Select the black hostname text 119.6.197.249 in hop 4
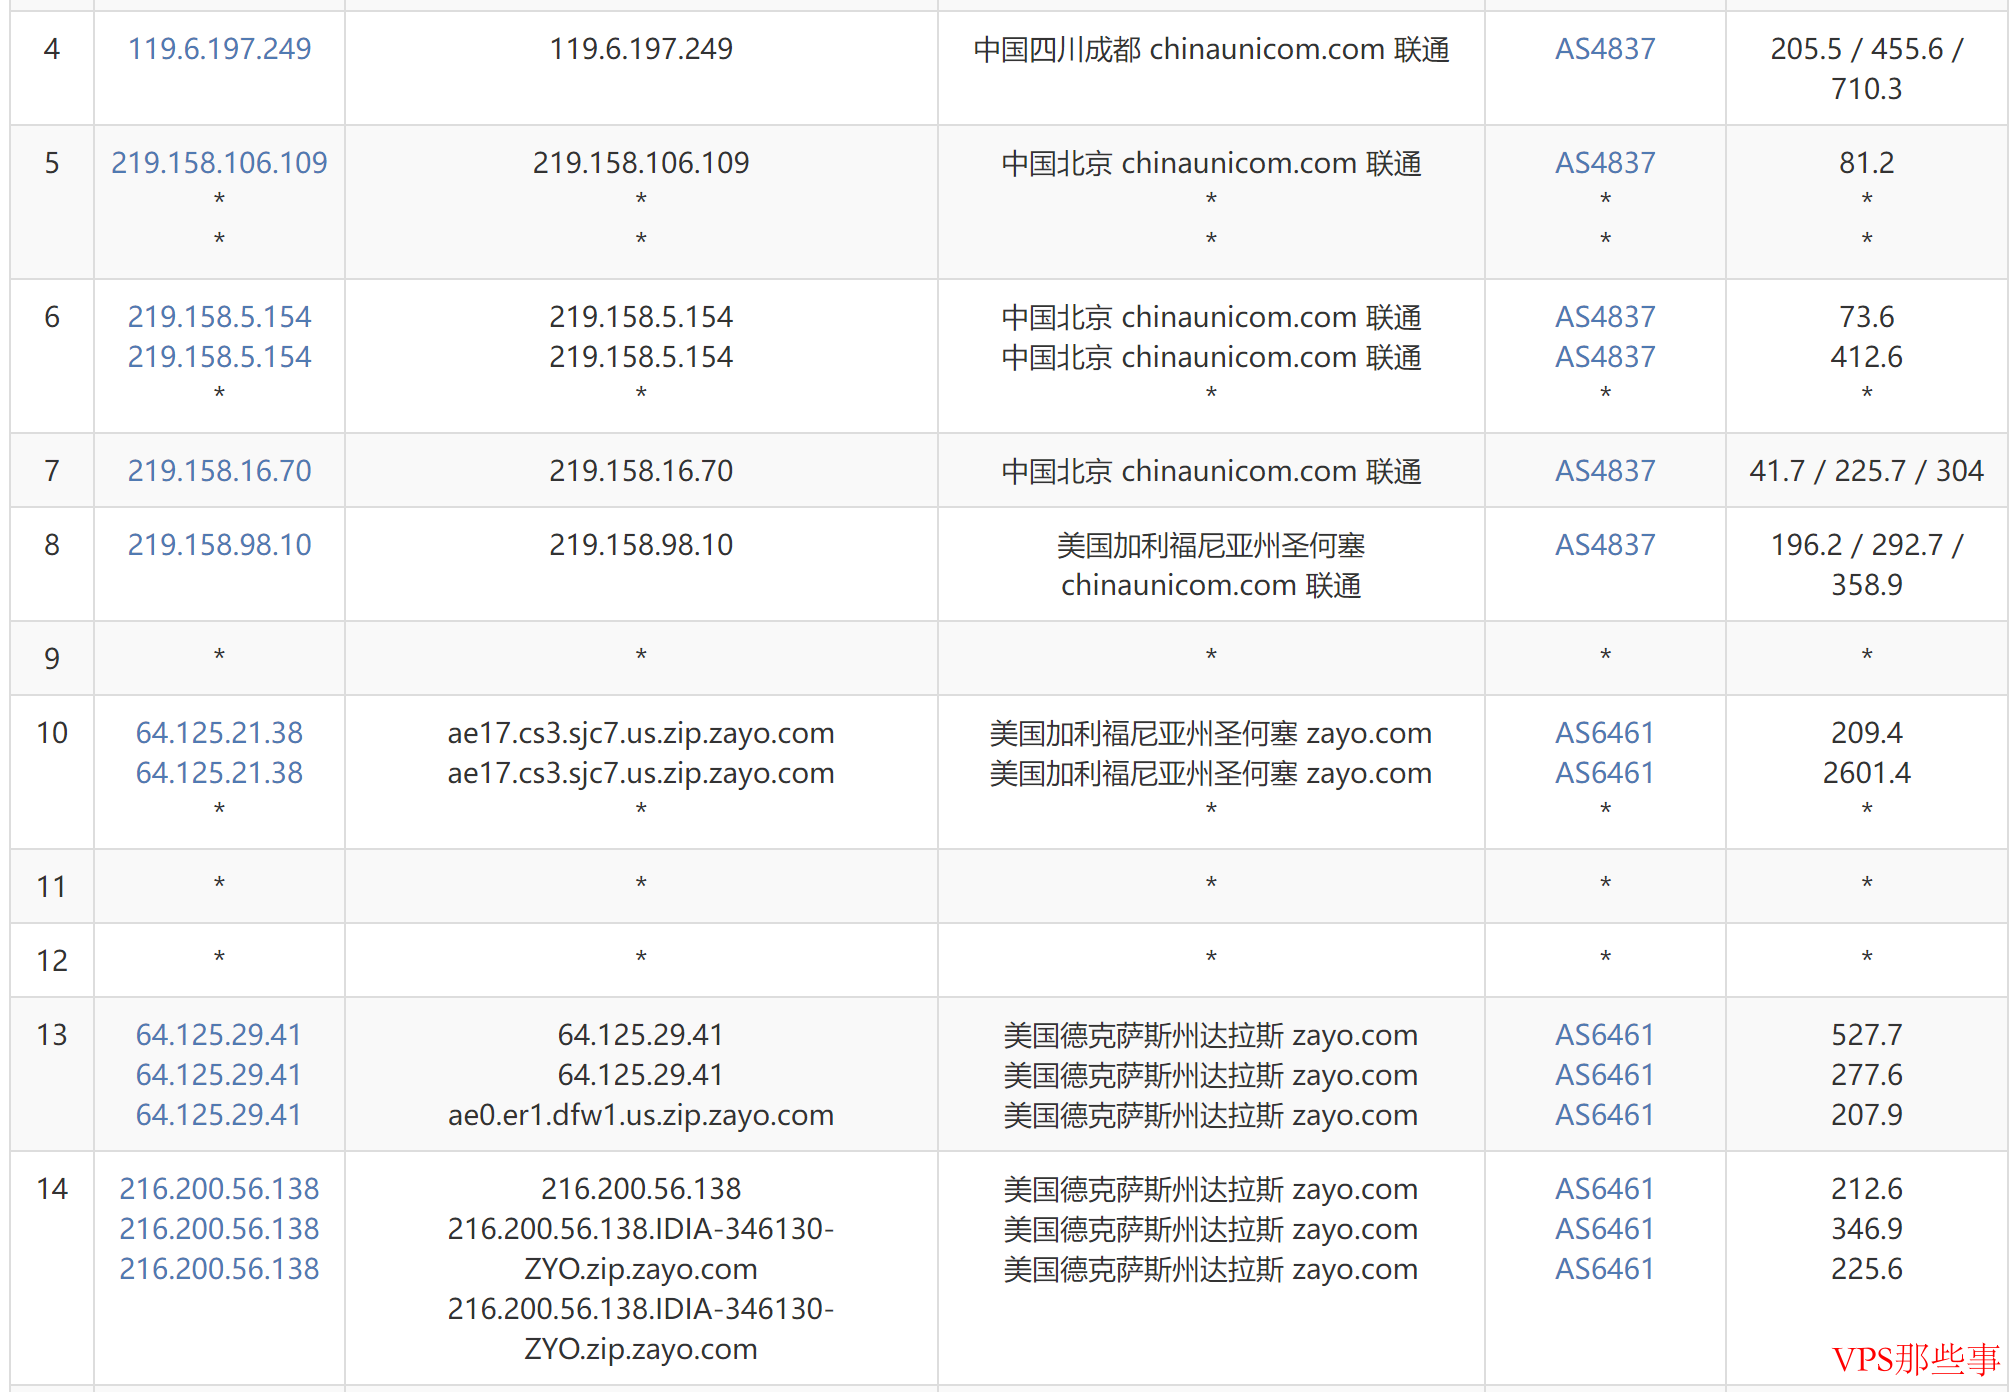The height and width of the screenshot is (1392, 2012). (641, 49)
